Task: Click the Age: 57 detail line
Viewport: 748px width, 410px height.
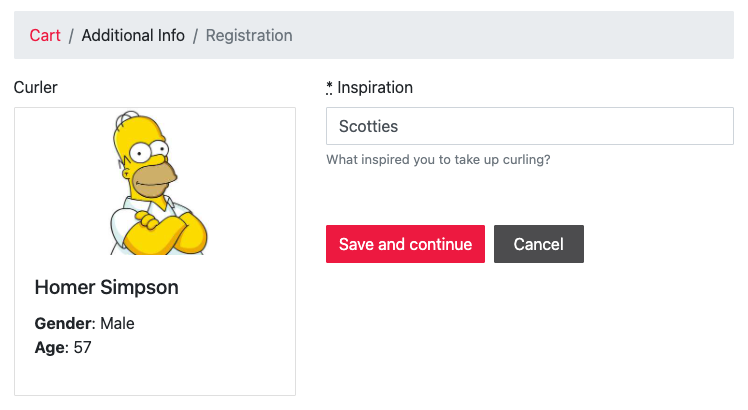Action: click(63, 347)
